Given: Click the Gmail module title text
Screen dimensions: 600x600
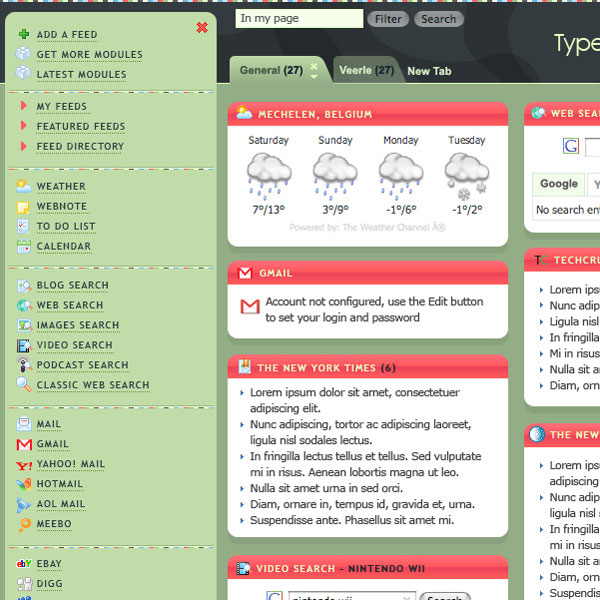Looking at the screenshot, I should [276, 273].
